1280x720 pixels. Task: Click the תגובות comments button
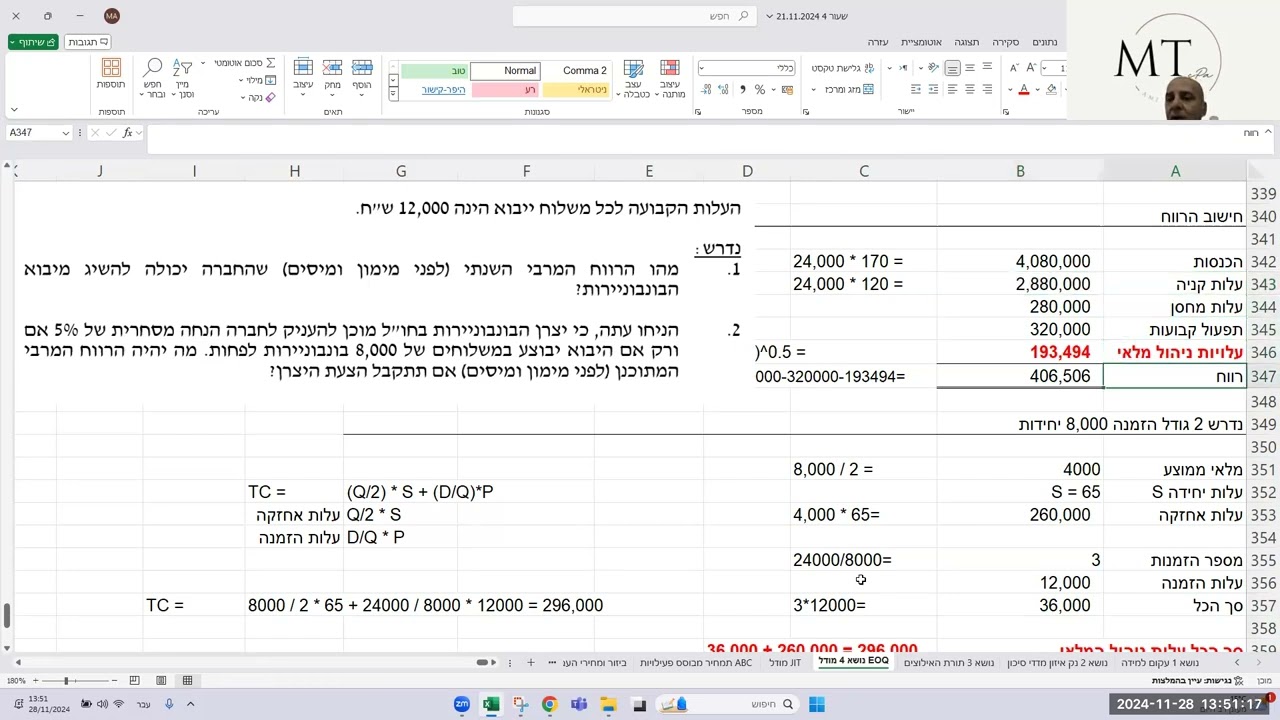click(88, 42)
